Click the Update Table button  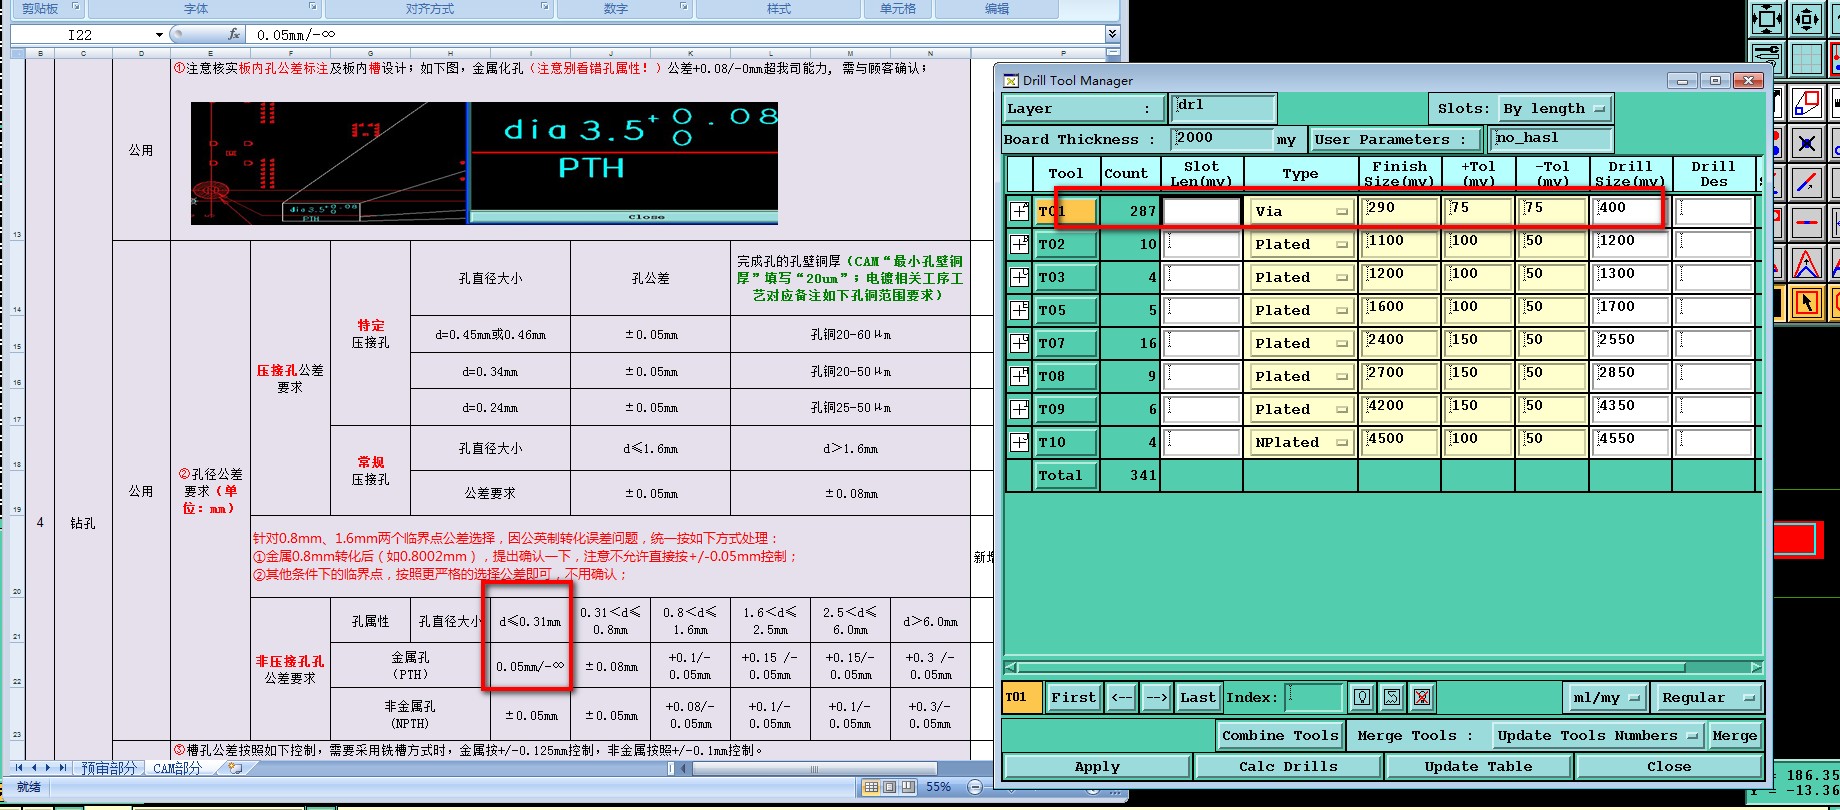tap(1478, 766)
